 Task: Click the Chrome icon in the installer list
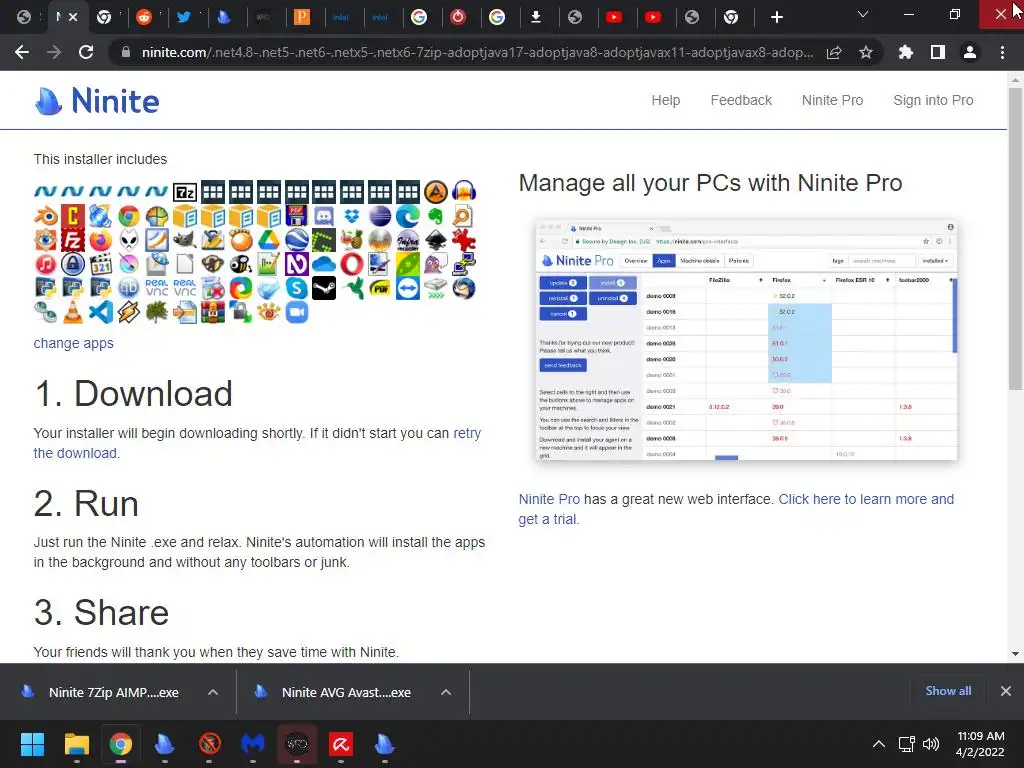click(129, 216)
